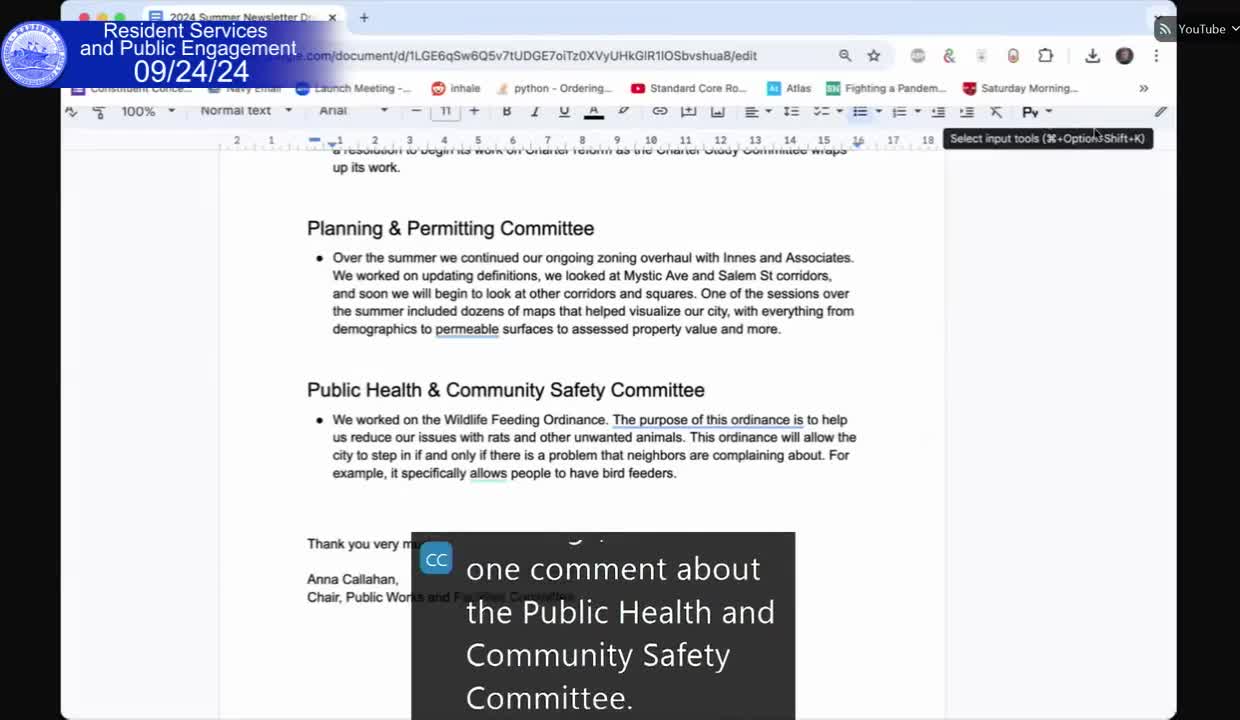1240x720 pixels.
Task: Open the Chrome extensions puzzle icon
Action: [x=1046, y=56]
